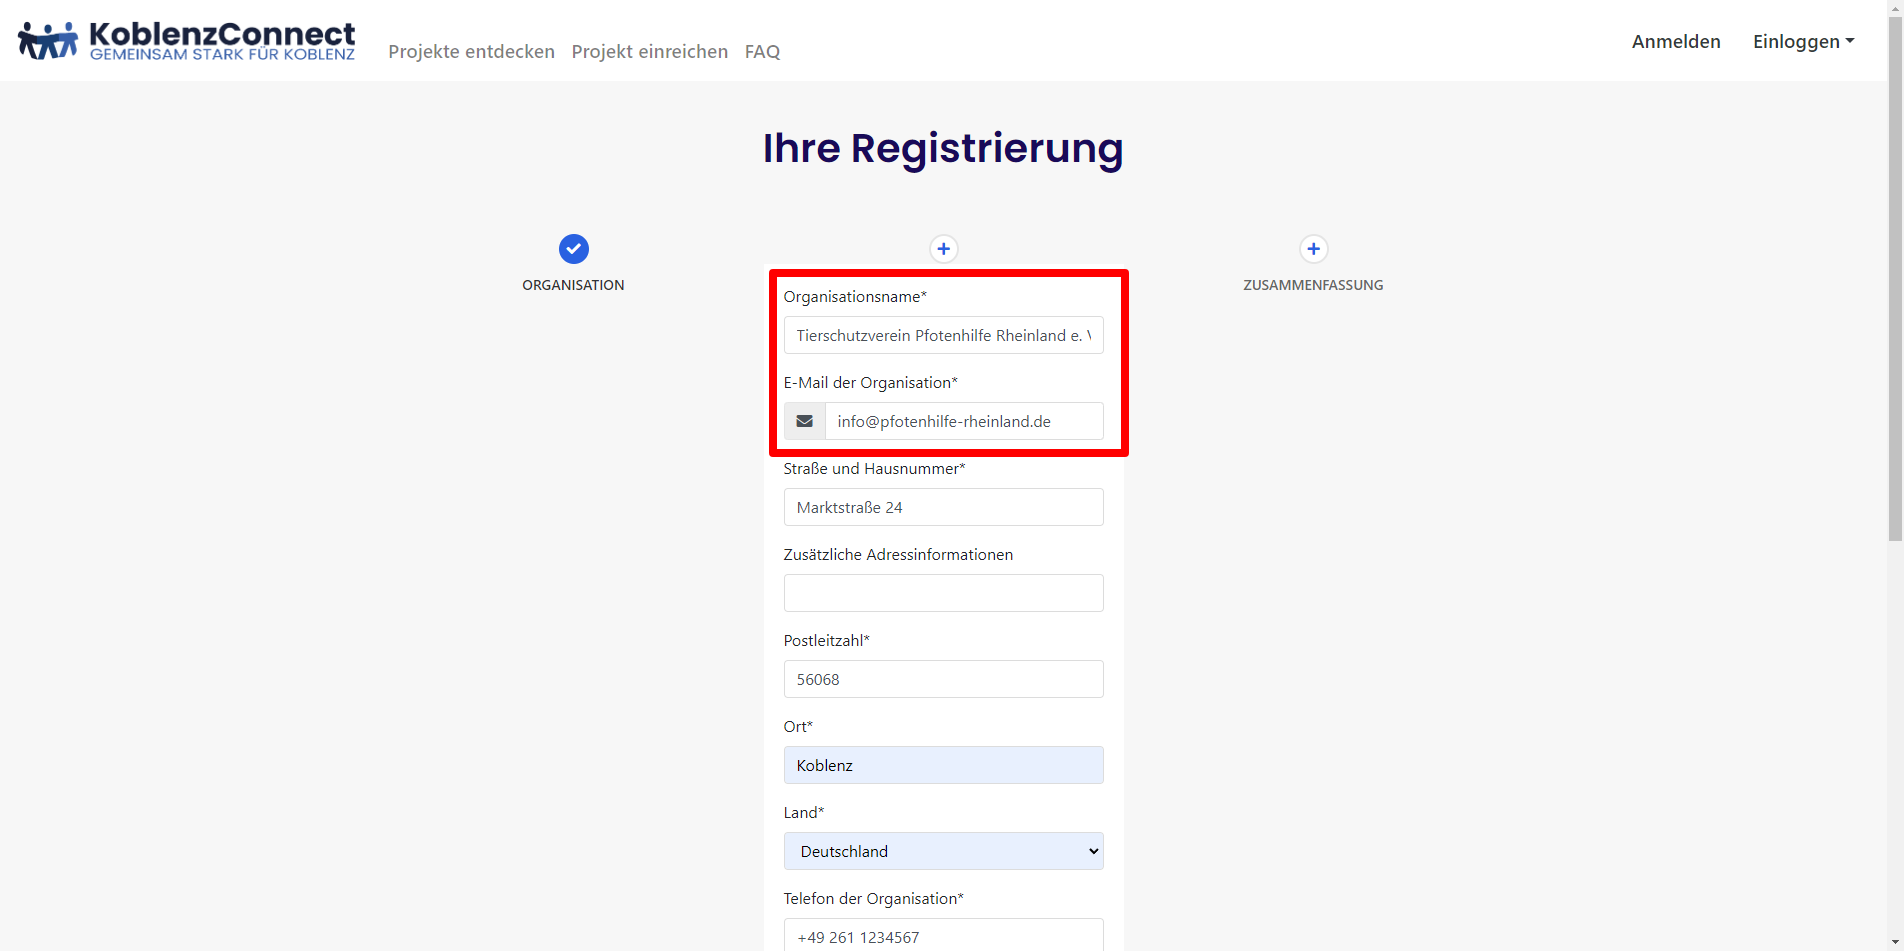Click the Telefon der Organisation field
The width and height of the screenshot is (1904, 951).
point(943,936)
